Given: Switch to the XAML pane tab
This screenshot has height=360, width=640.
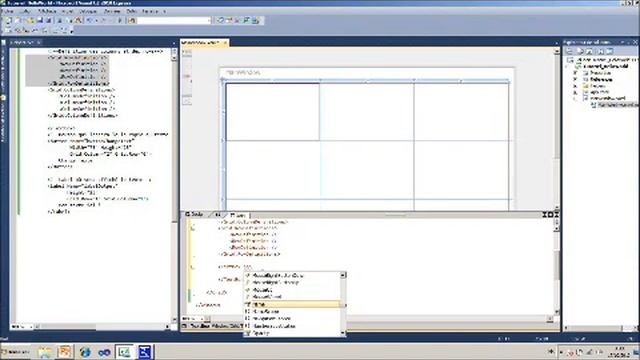Looking at the screenshot, I should [238, 215].
